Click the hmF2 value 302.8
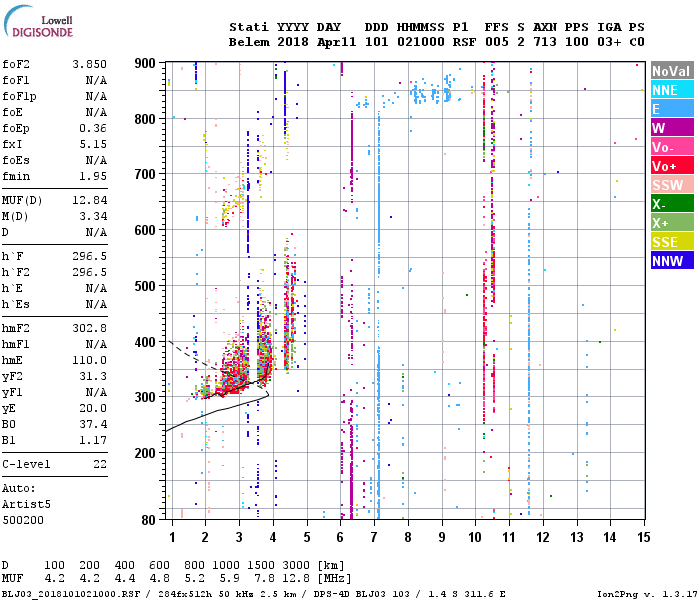Screen dimensions: 700x600 (x=89, y=329)
